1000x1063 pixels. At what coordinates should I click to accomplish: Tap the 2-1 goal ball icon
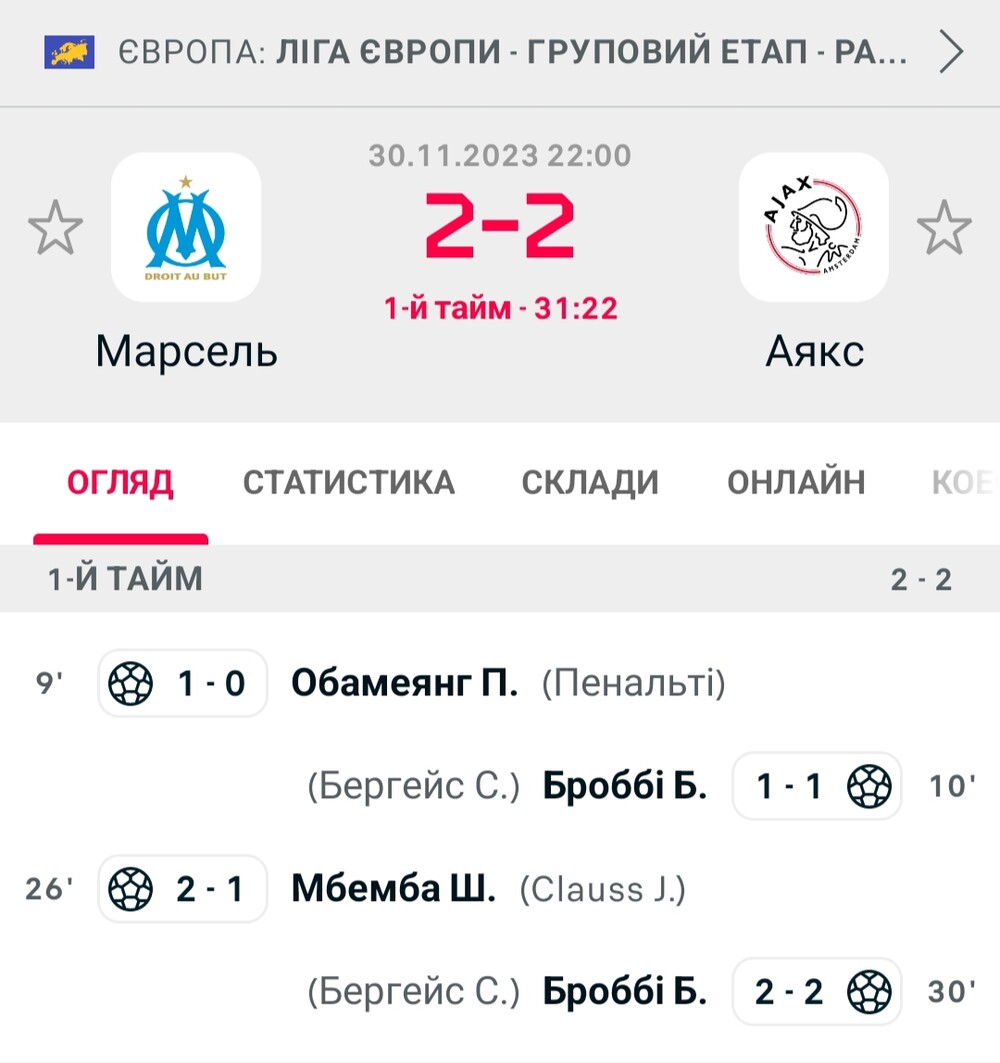tap(131, 889)
